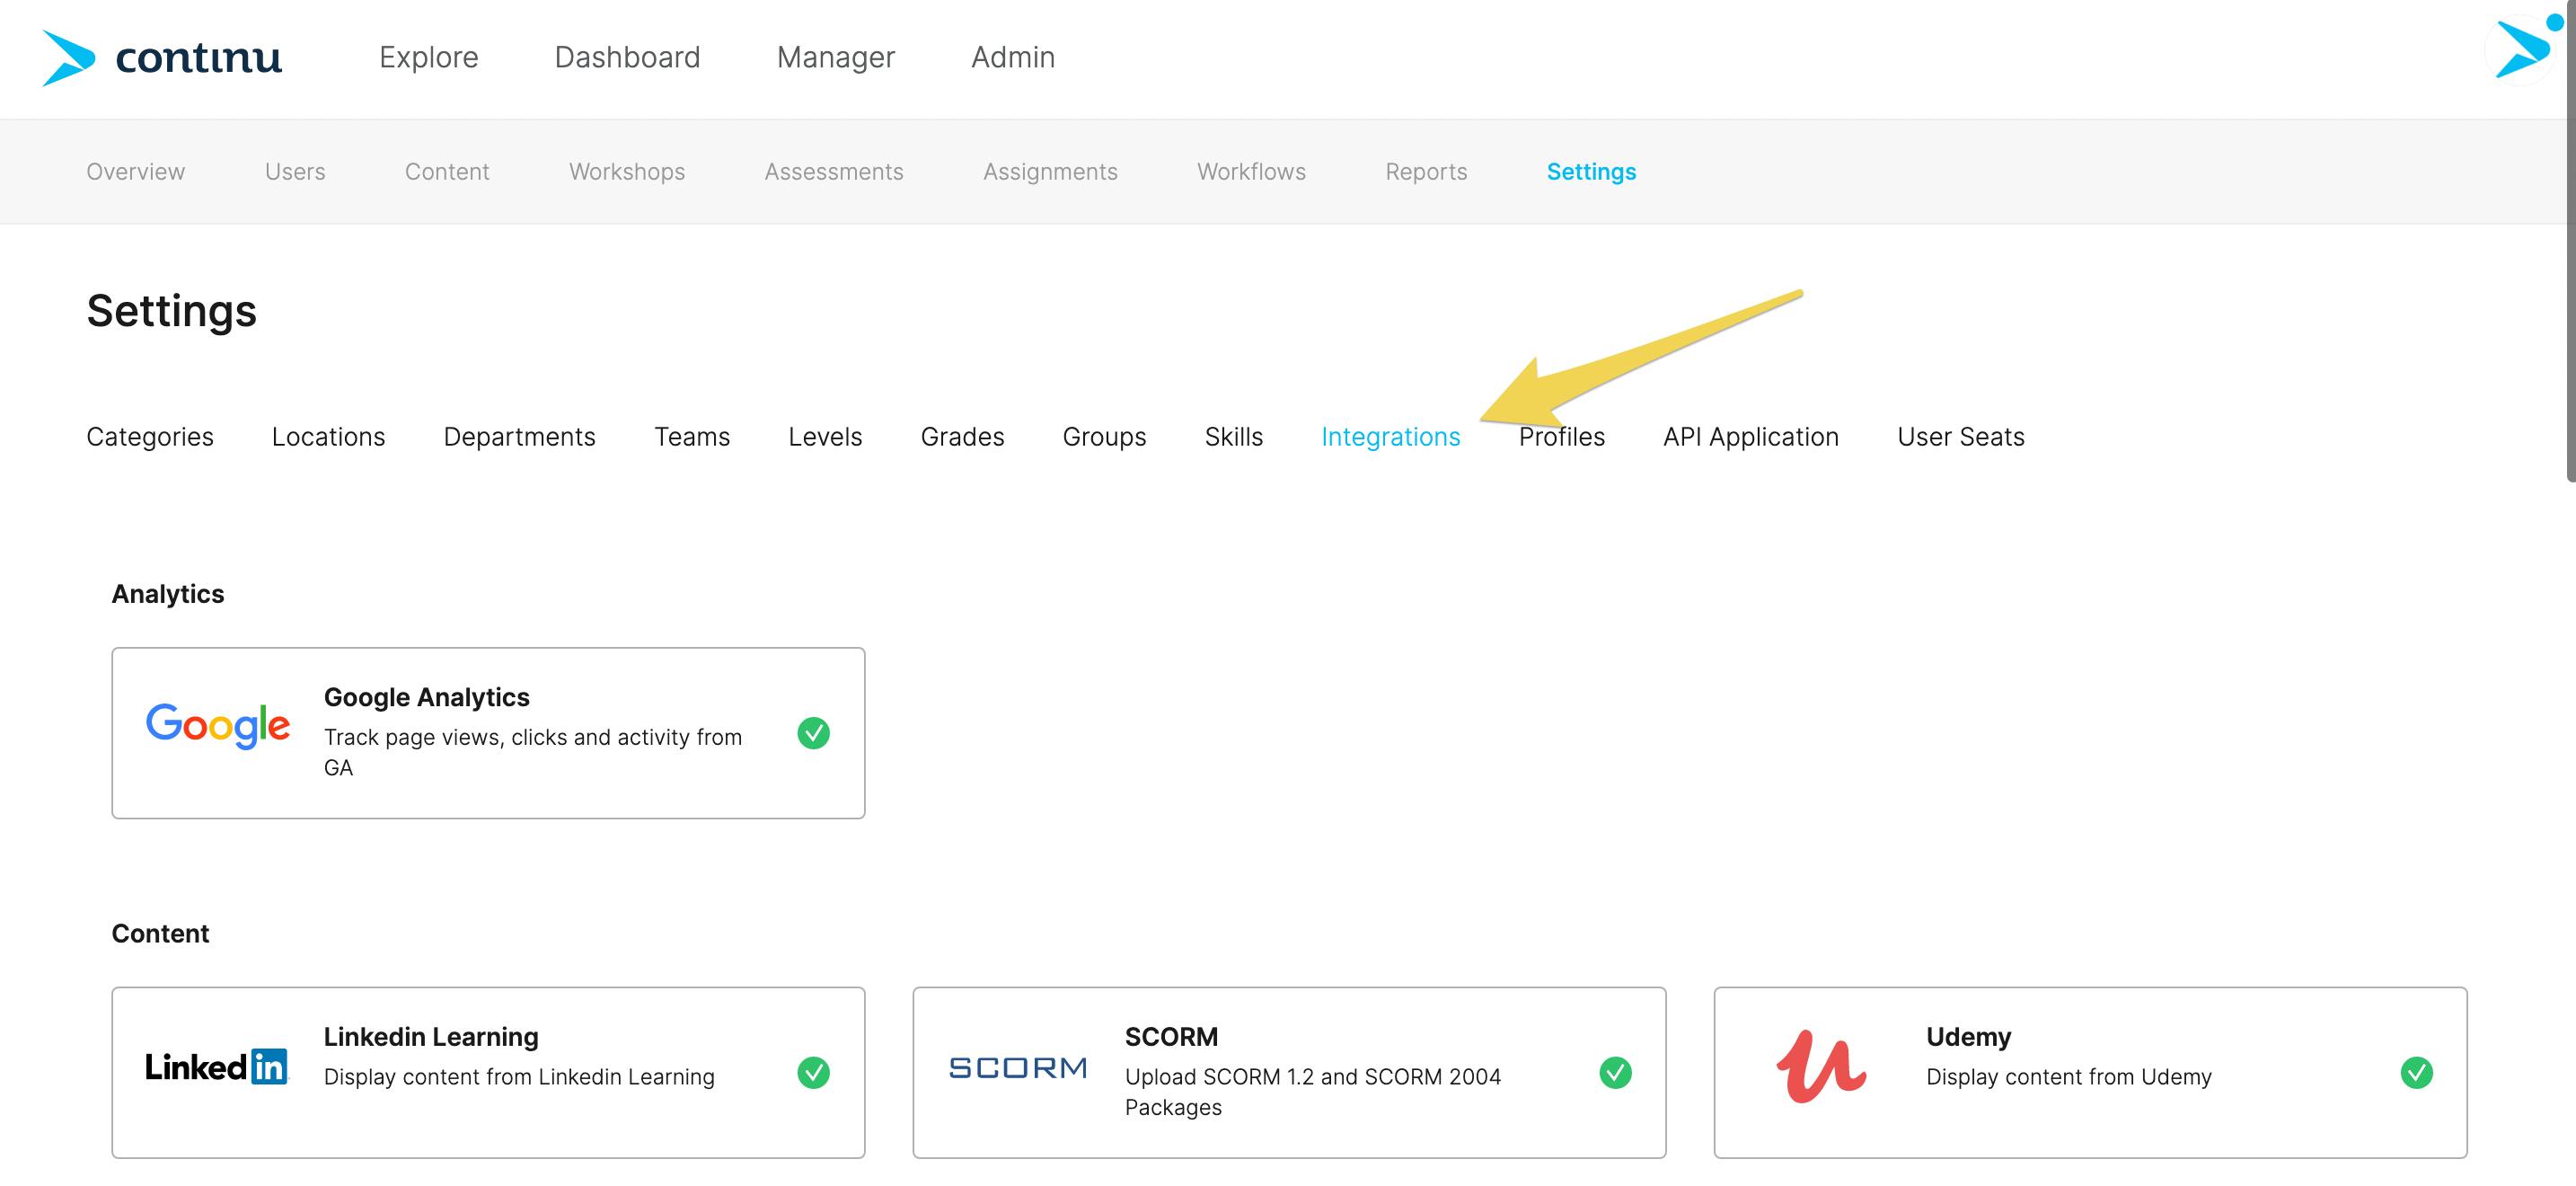Open the Udemy integration title
Image resolution: width=2576 pixels, height=1186 pixels.
click(1968, 1037)
